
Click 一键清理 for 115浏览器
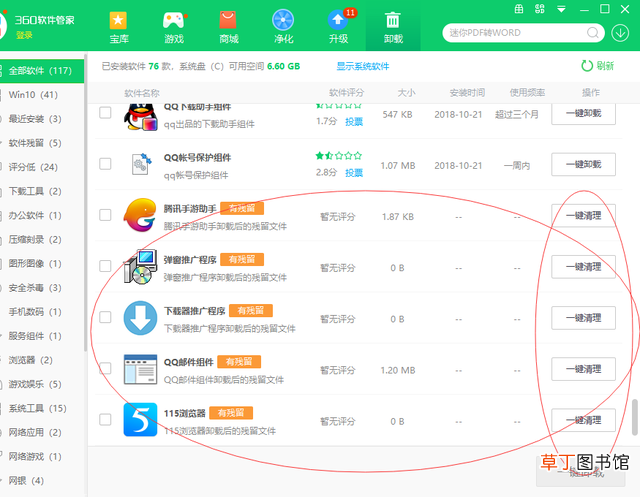click(583, 420)
